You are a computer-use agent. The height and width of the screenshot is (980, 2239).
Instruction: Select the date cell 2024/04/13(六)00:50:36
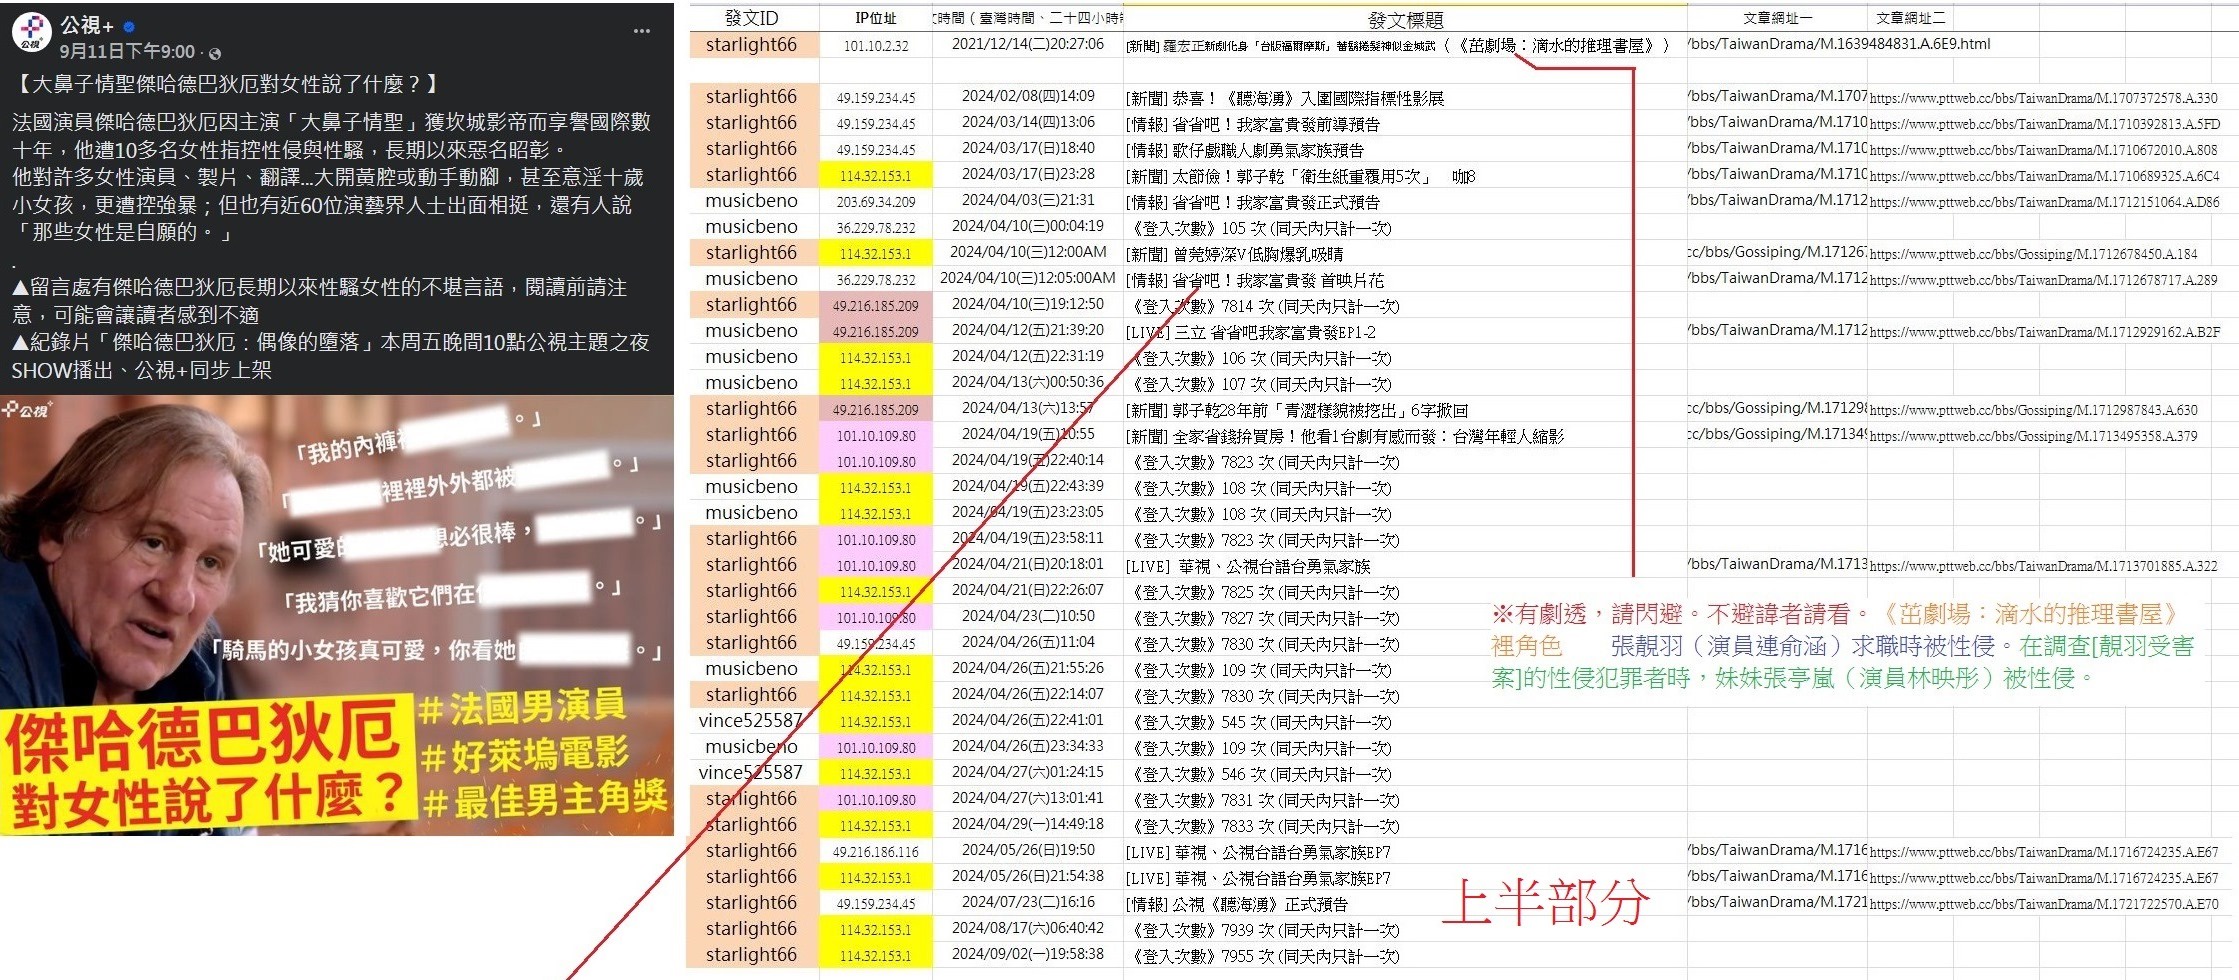click(1028, 382)
